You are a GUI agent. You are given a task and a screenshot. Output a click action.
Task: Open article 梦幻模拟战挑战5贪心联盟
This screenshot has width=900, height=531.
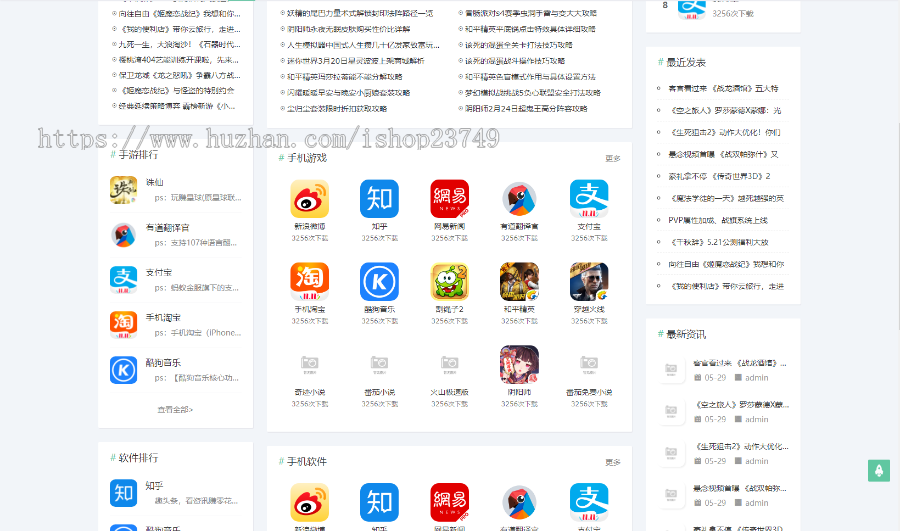pyautogui.click(x=533, y=92)
